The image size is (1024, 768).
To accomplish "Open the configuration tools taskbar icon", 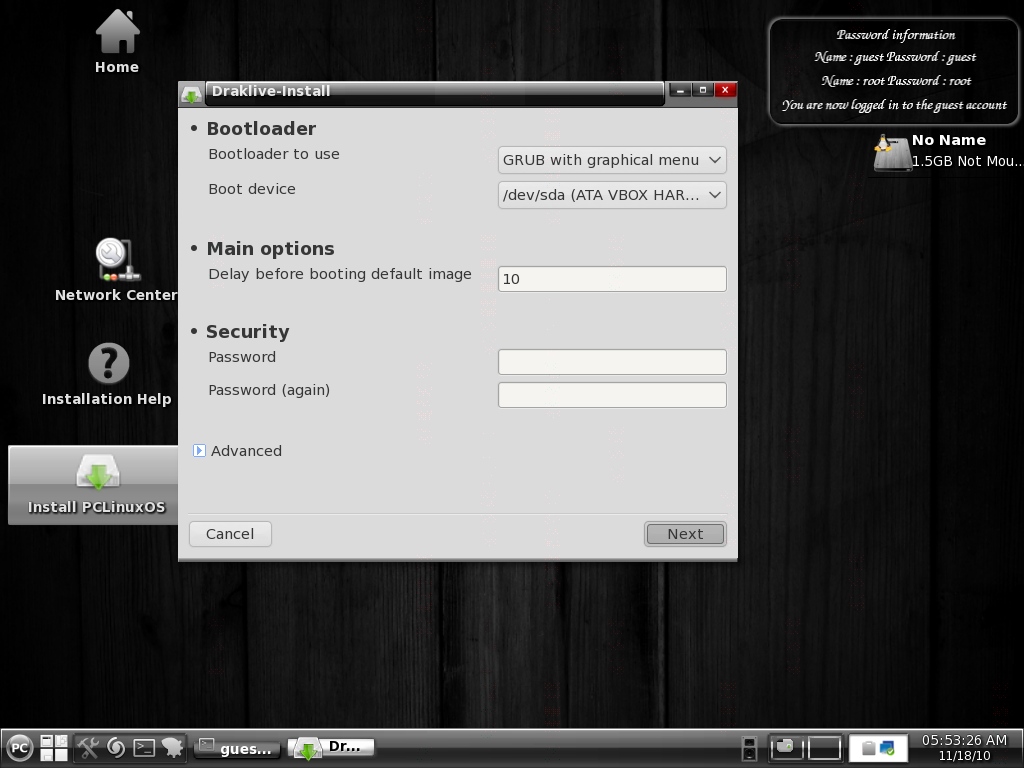I will (x=87, y=748).
